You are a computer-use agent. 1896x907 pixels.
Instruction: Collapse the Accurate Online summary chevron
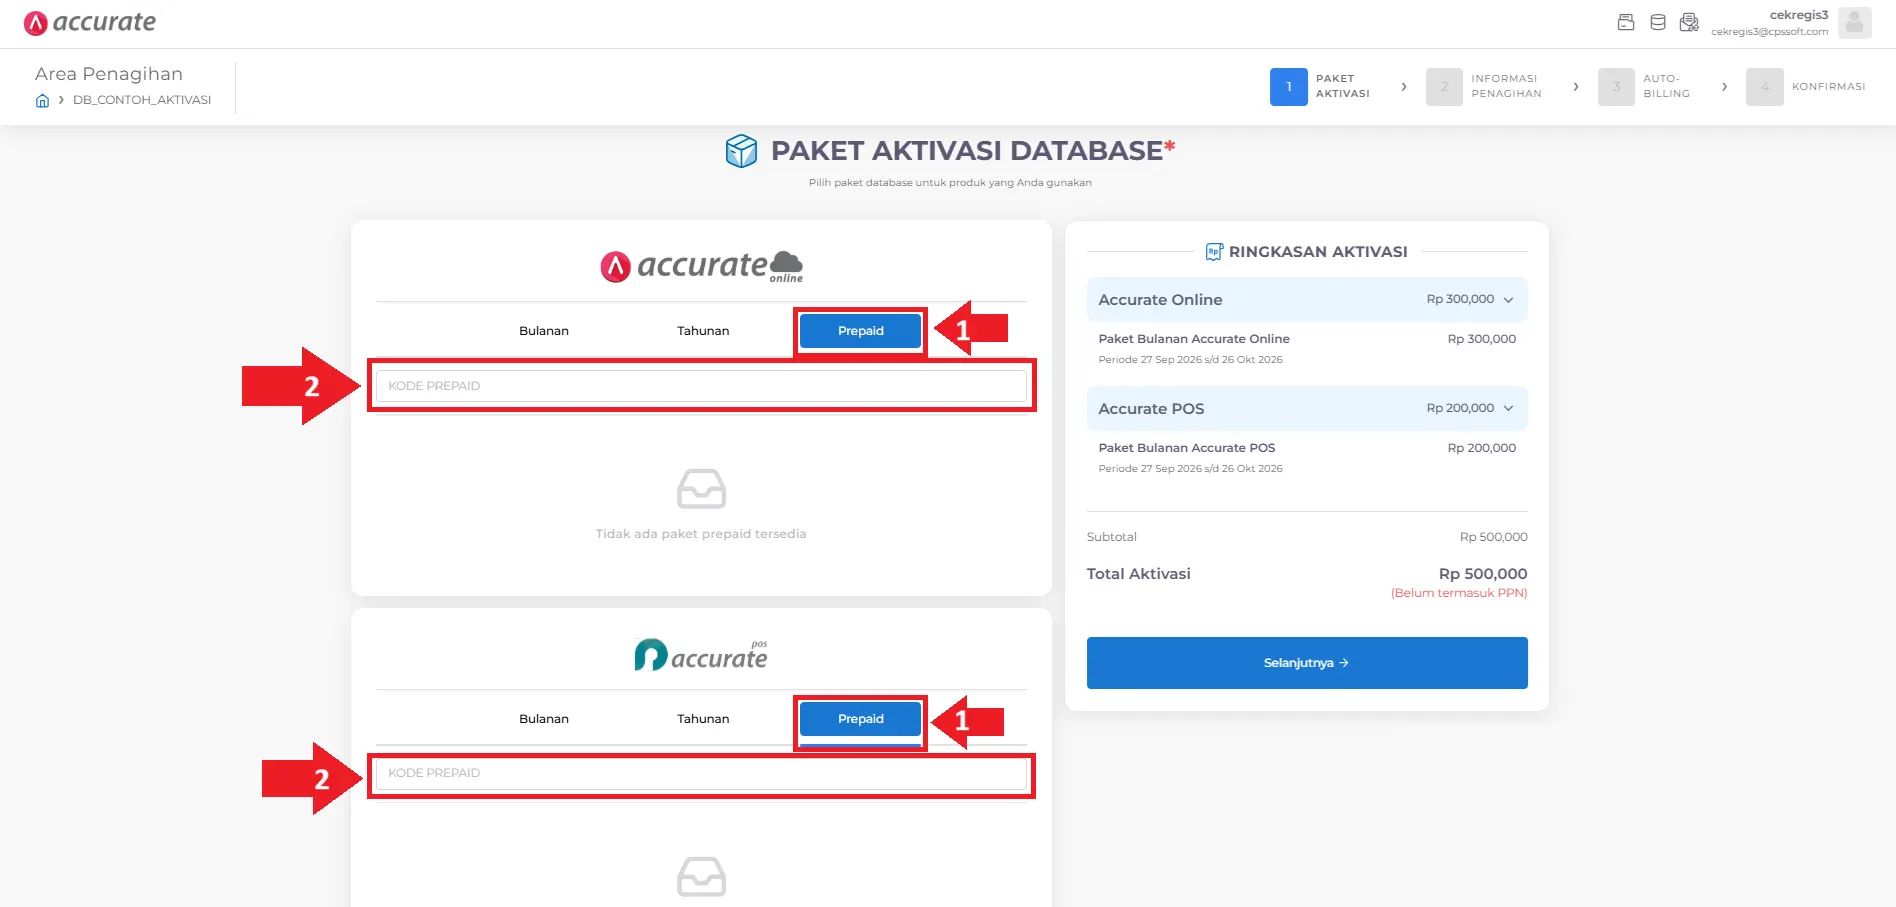coord(1508,300)
